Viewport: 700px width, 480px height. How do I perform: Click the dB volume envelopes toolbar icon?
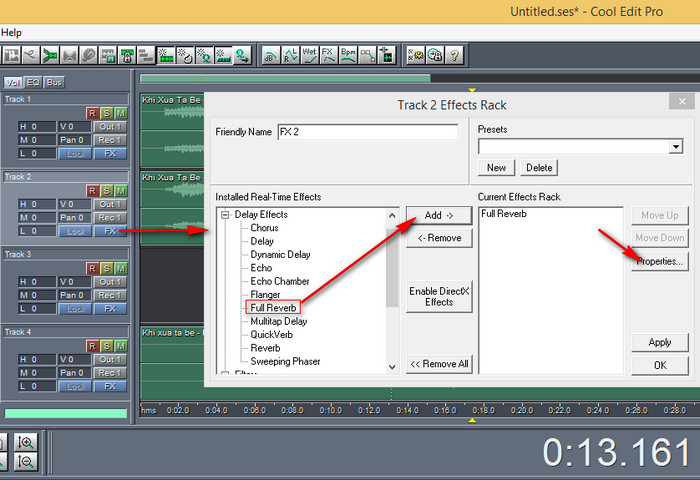point(271,56)
